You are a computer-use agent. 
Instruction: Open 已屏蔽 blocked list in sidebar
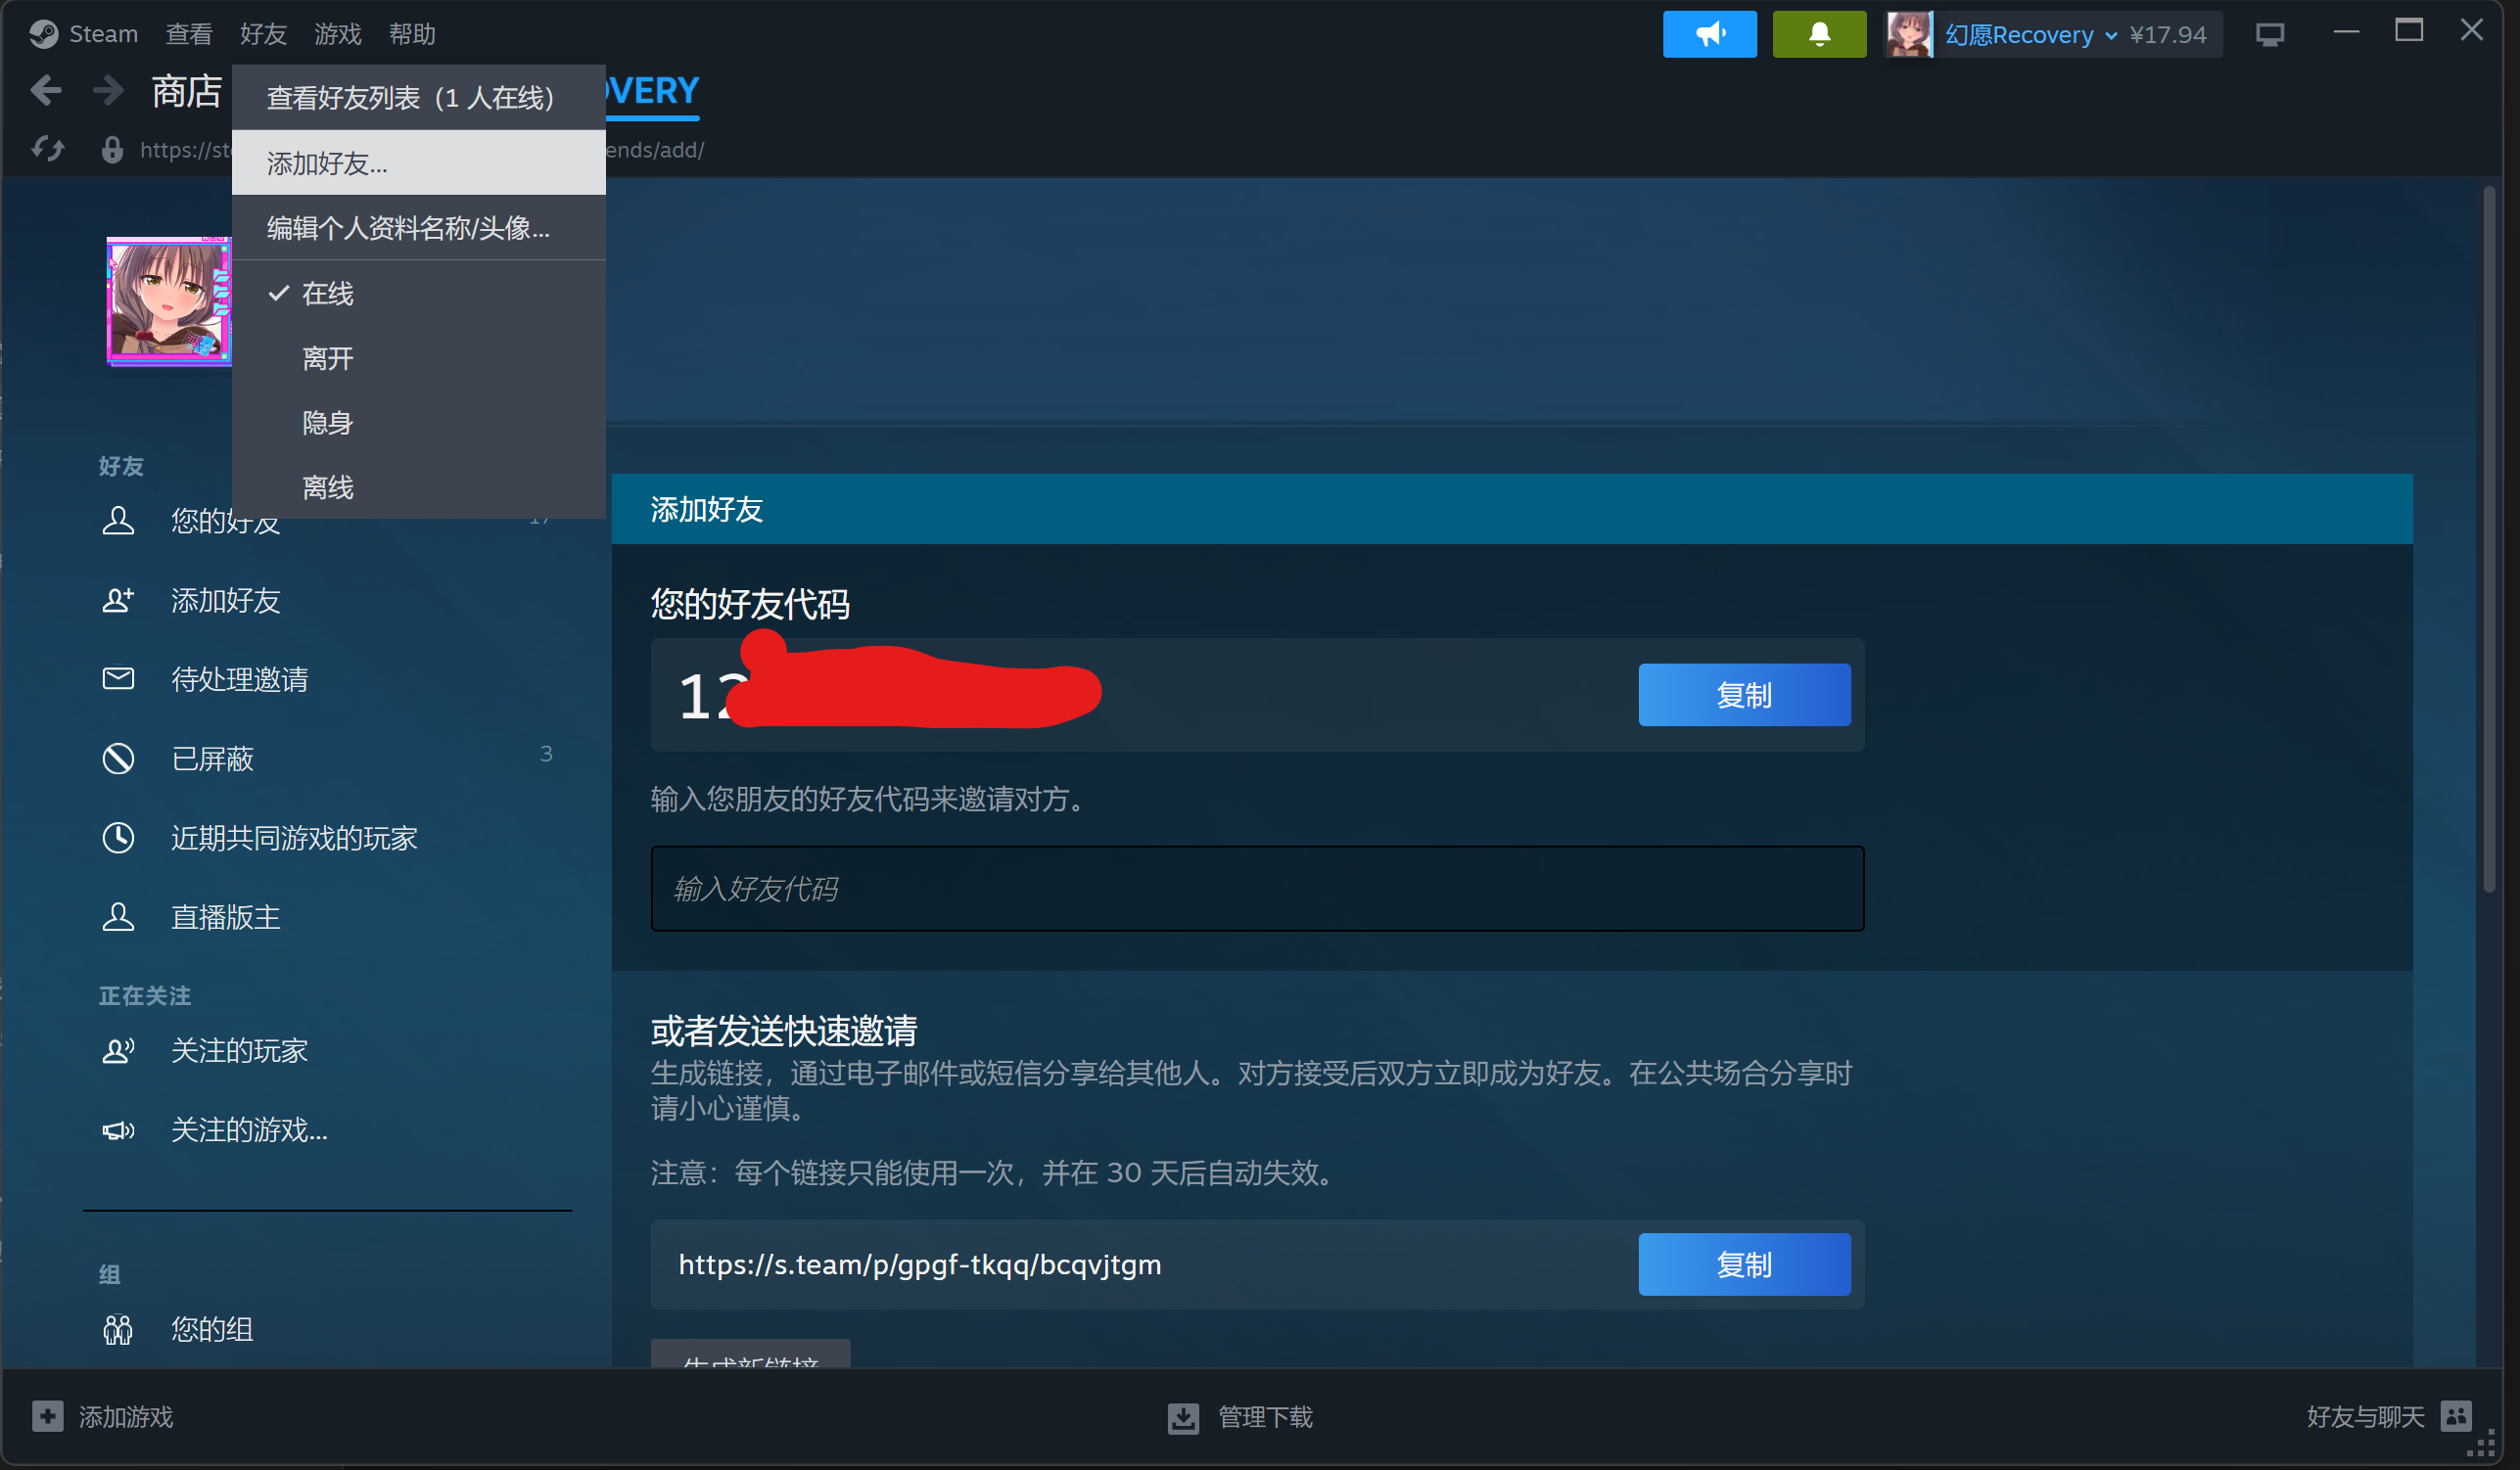[x=212, y=759]
